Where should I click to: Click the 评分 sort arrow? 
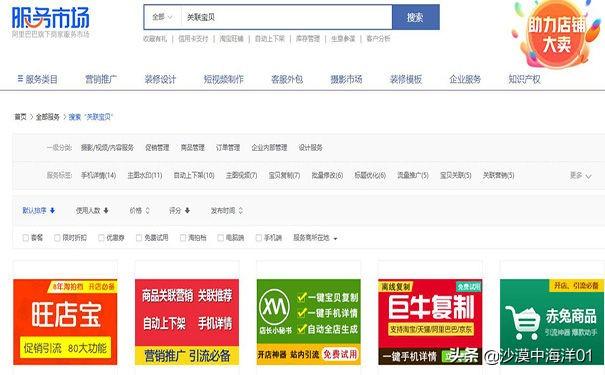(187, 211)
